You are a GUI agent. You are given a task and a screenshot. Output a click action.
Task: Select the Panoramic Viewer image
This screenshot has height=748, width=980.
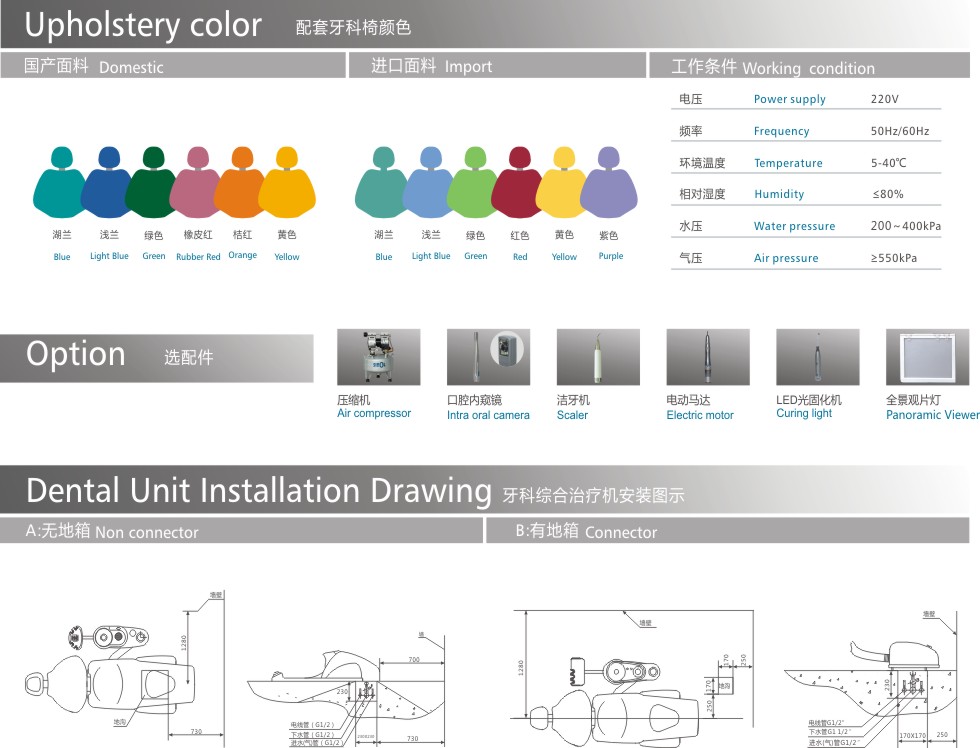(927, 357)
